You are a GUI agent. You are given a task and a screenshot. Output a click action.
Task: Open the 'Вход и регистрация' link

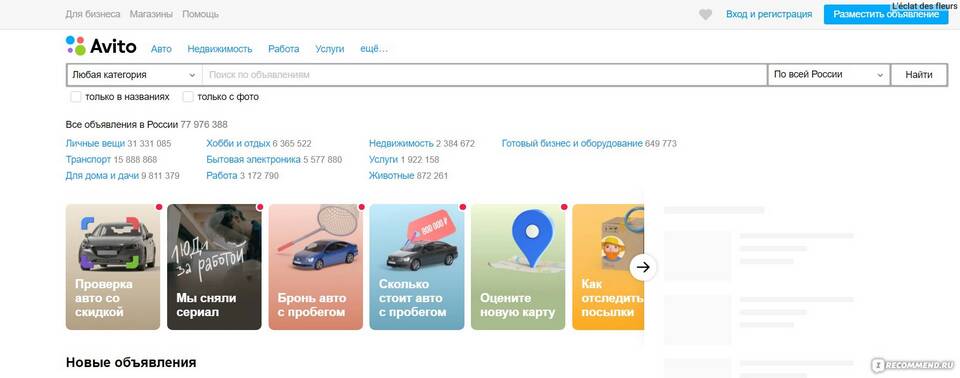coord(769,14)
